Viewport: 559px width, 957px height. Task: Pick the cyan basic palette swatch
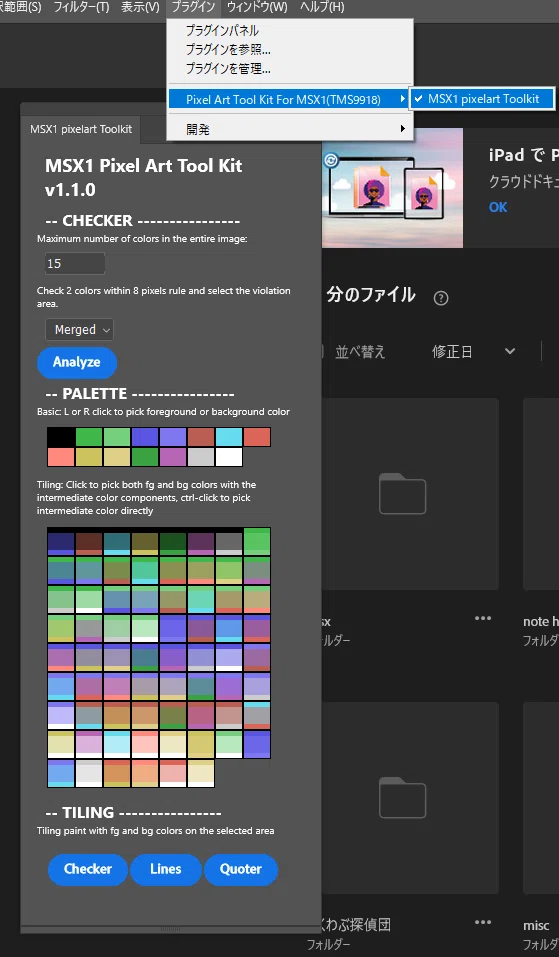pos(229,437)
